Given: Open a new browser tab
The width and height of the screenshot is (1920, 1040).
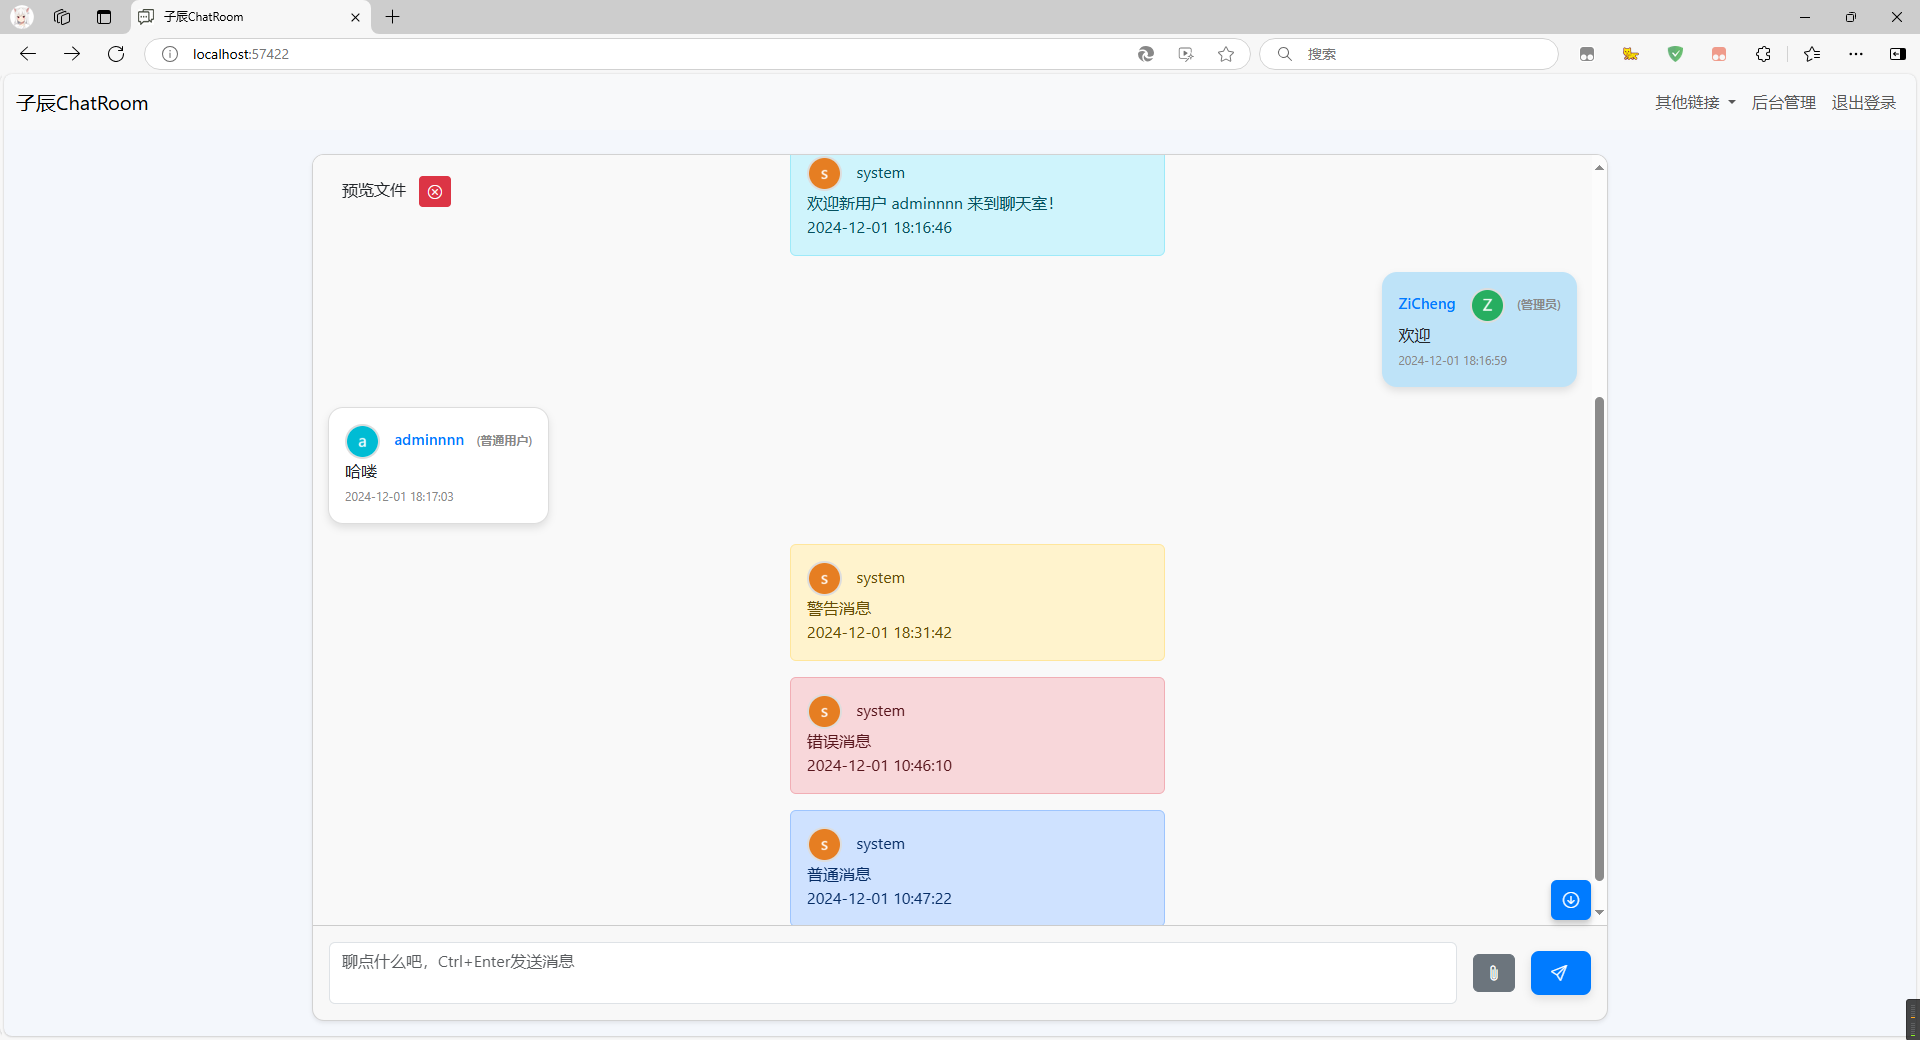Looking at the screenshot, I should [x=393, y=17].
